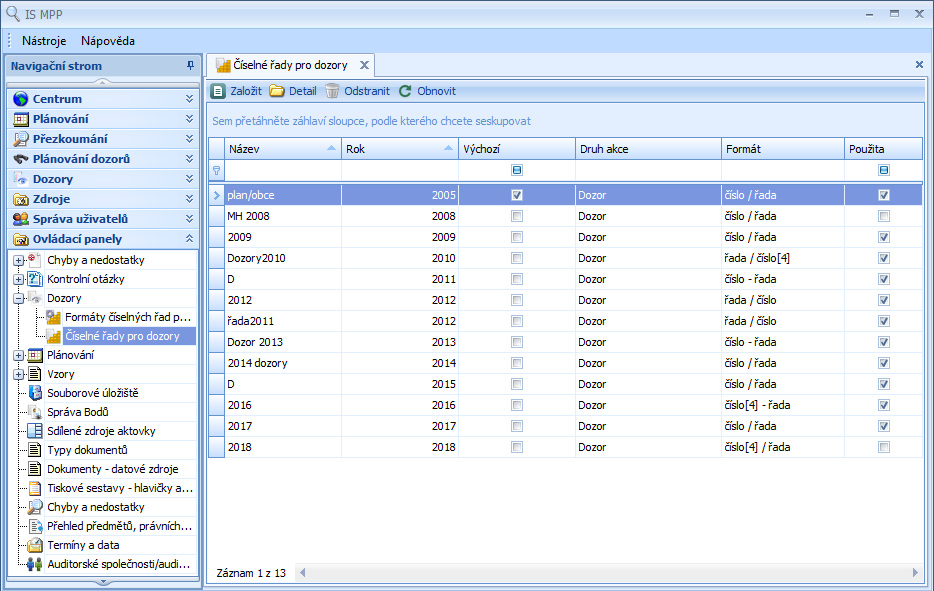Click the magnifier icon beside Přezkoumání

click(21, 139)
